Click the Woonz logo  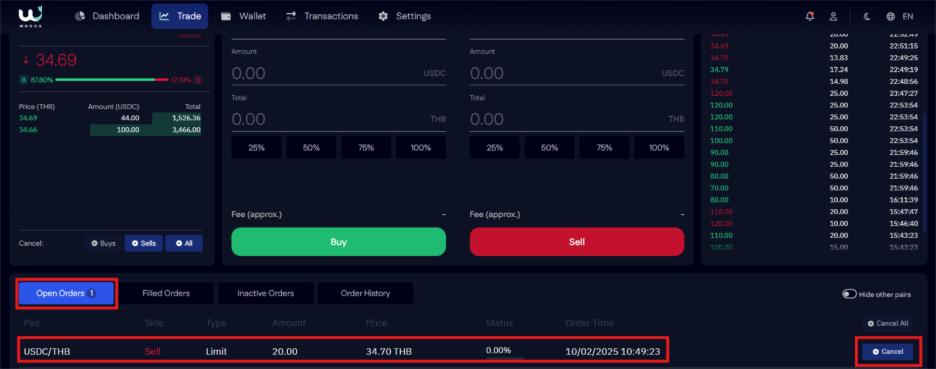point(29,16)
